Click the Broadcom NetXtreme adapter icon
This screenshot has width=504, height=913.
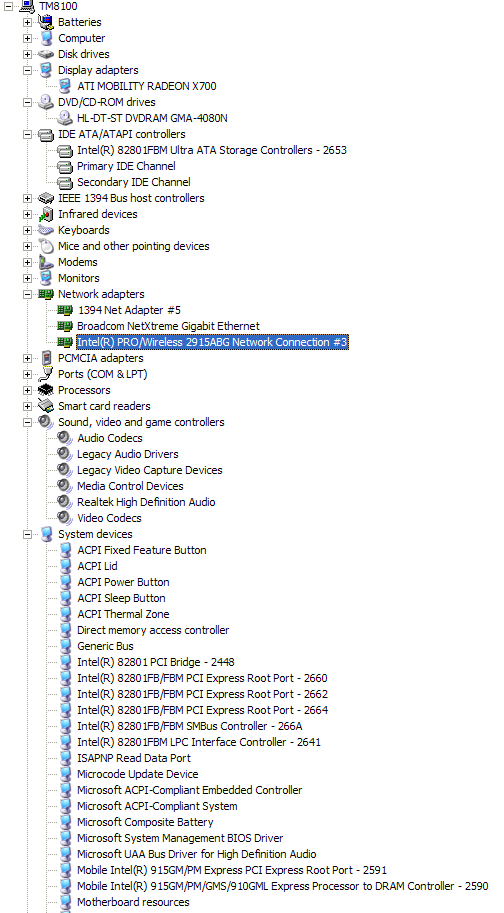click(65, 326)
